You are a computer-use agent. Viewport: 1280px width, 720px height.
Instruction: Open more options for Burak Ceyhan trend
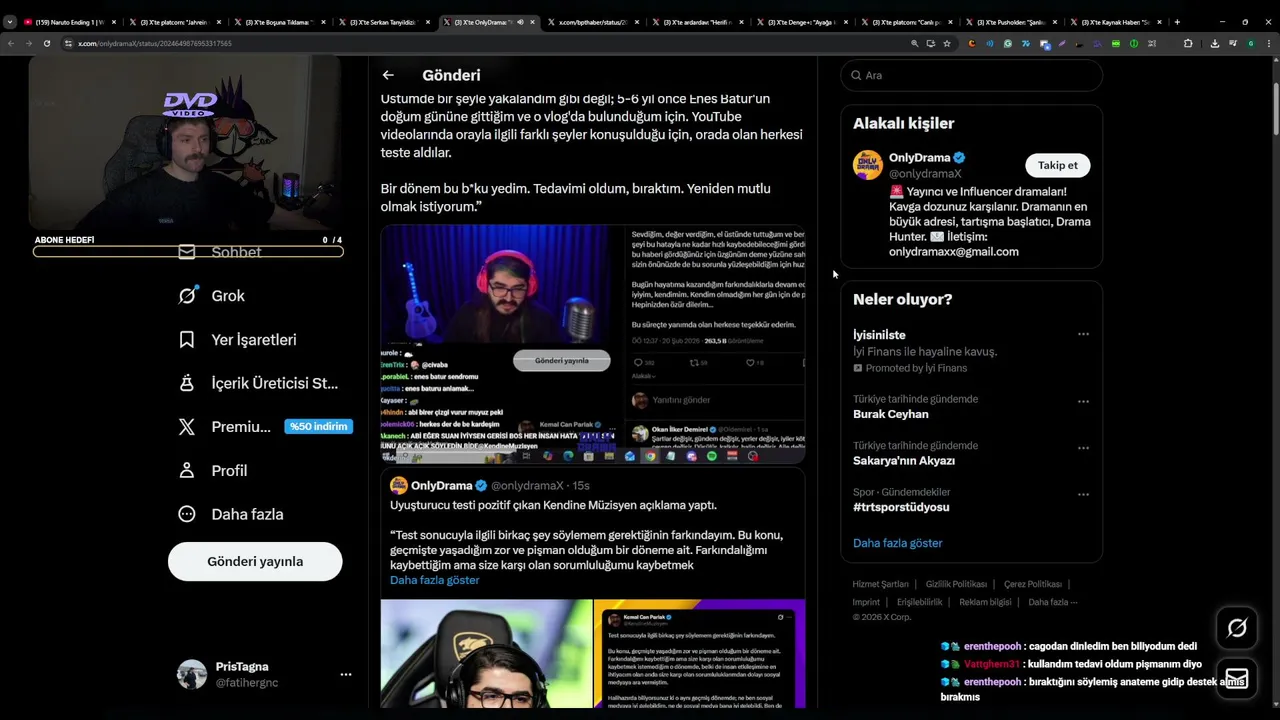click(1083, 402)
